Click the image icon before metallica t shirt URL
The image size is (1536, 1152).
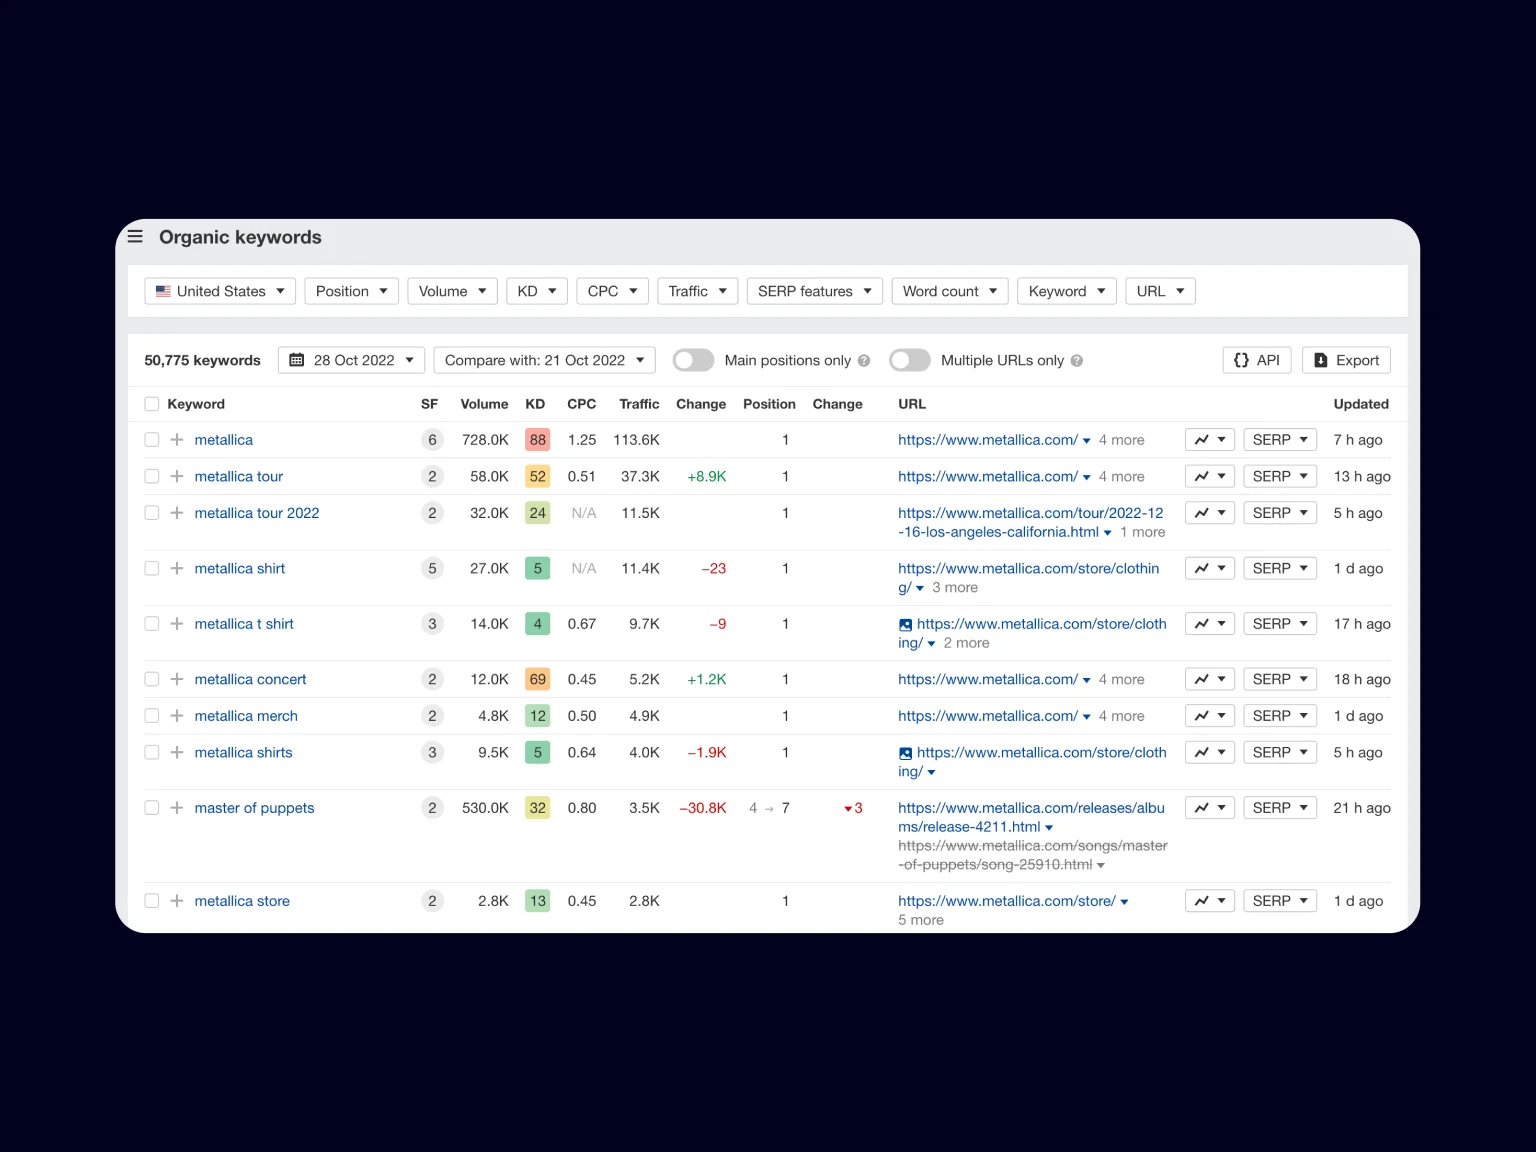coord(905,625)
